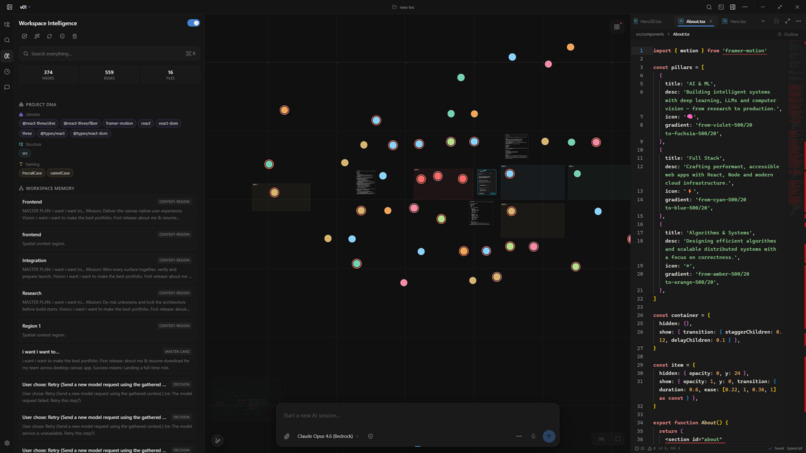Open the 'I want I want to...' master card
This screenshot has width=806, height=453.
pos(106,359)
